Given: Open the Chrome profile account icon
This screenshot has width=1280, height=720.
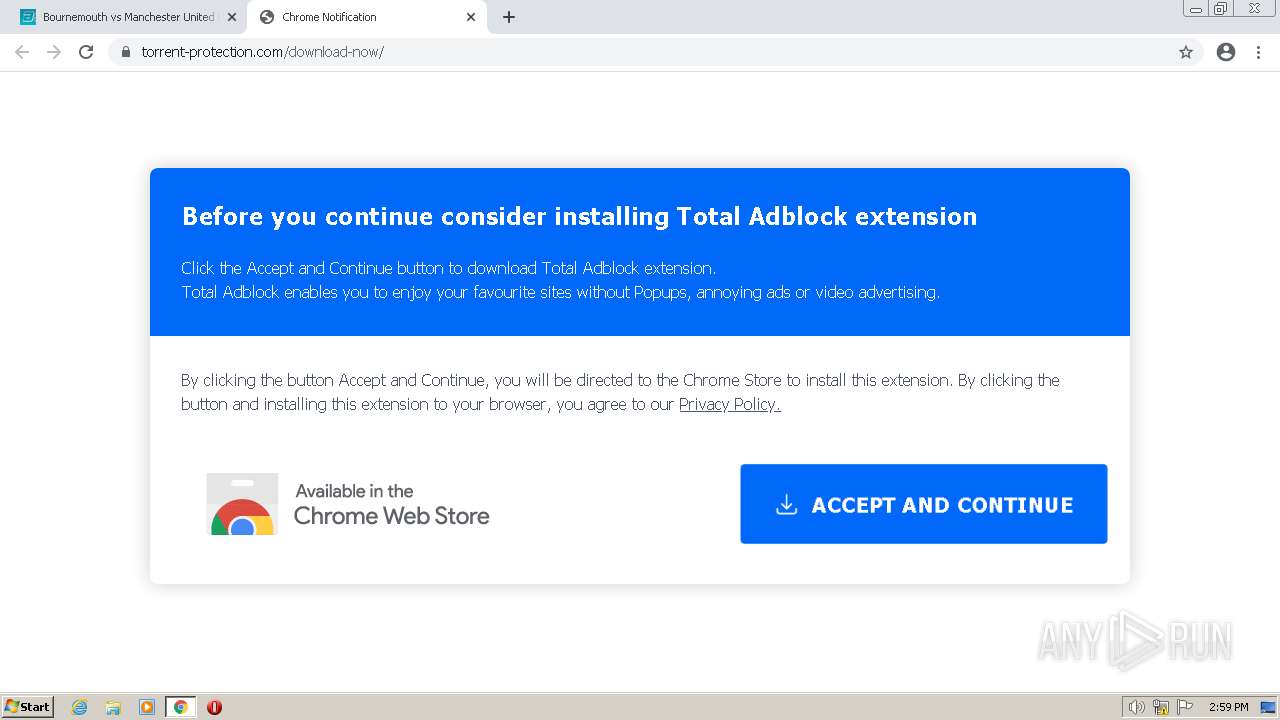Looking at the screenshot, I should click(x=1226, y=52).
